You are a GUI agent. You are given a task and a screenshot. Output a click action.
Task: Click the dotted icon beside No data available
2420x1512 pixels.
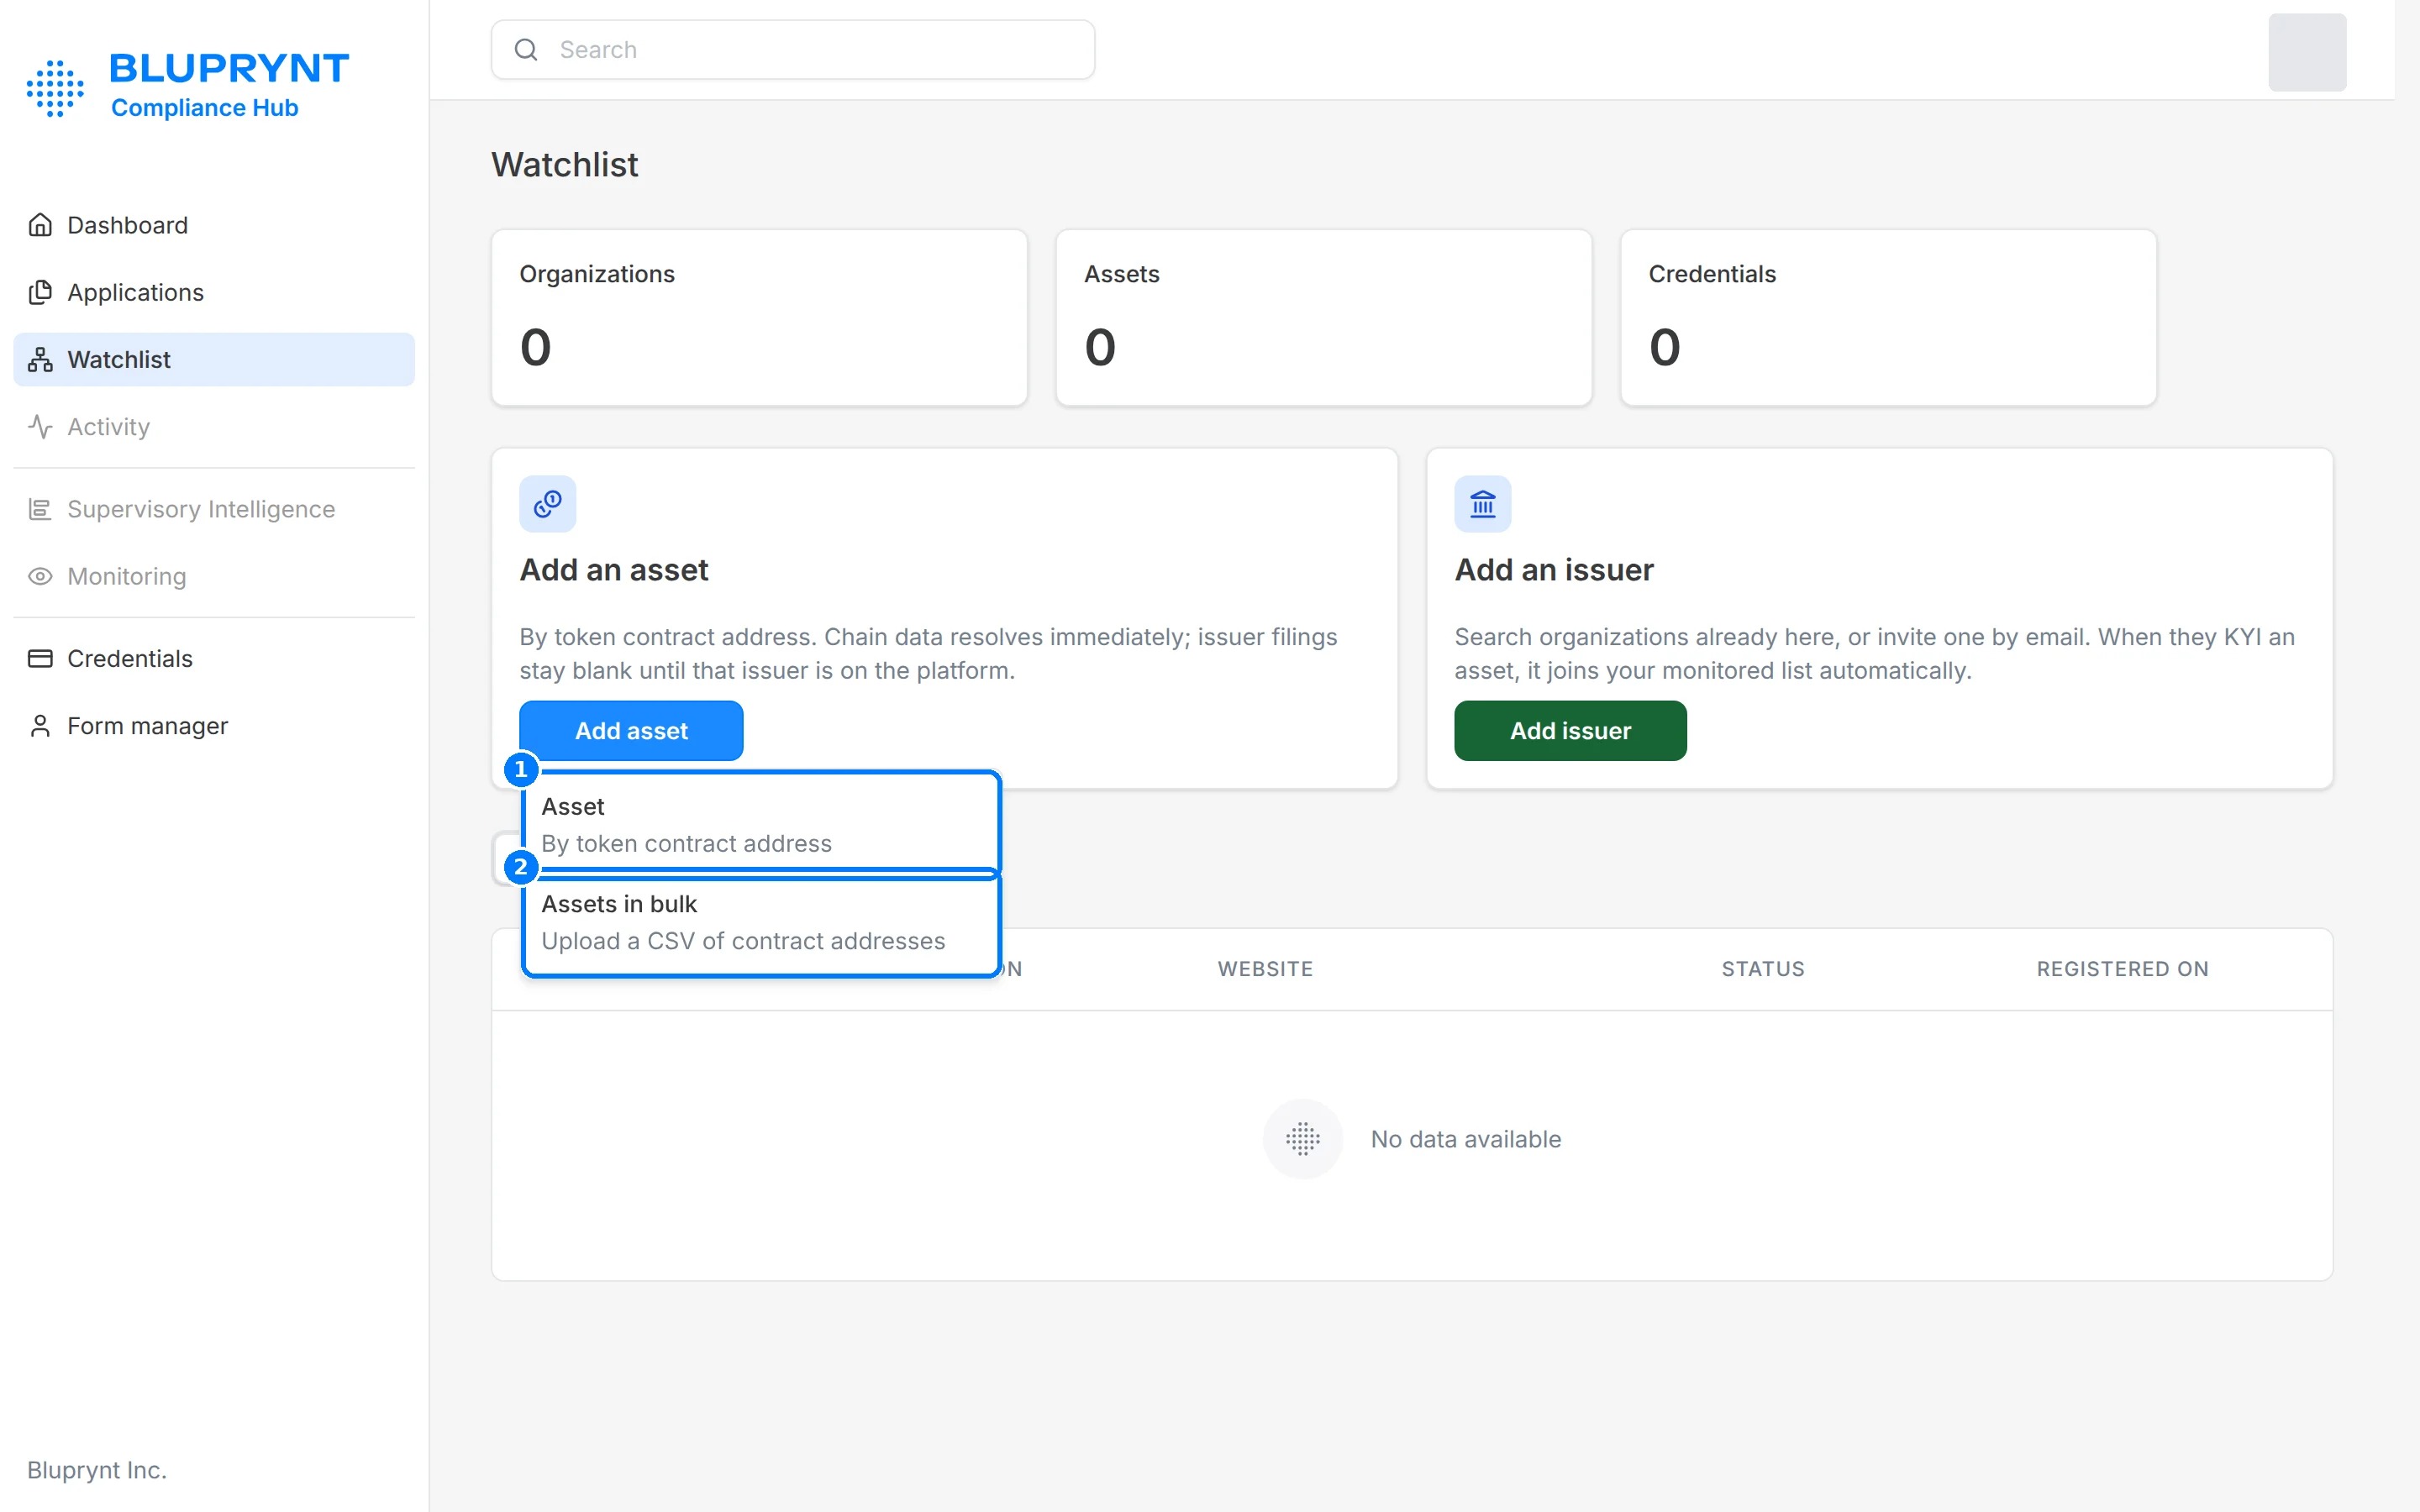[x=1302, y=1138]
